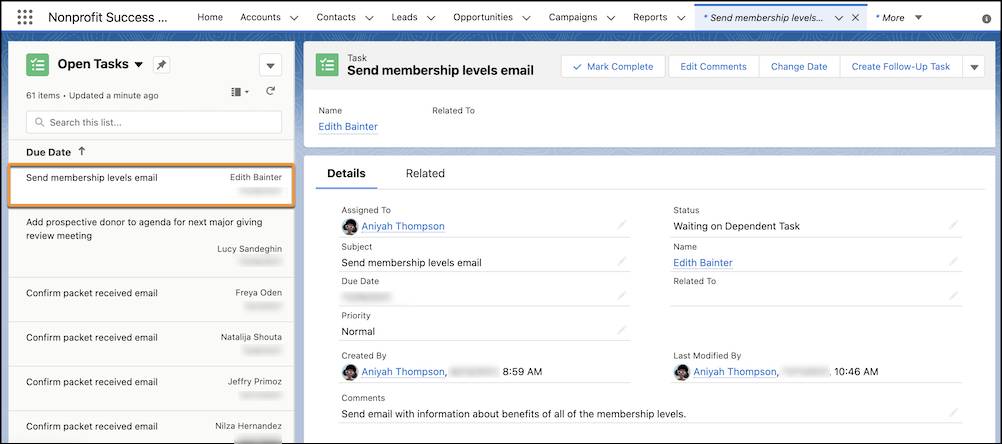1002x444 pixels.
Task: Click Waiting on Dependent Task status value
Action: click(x=736, y=226)
